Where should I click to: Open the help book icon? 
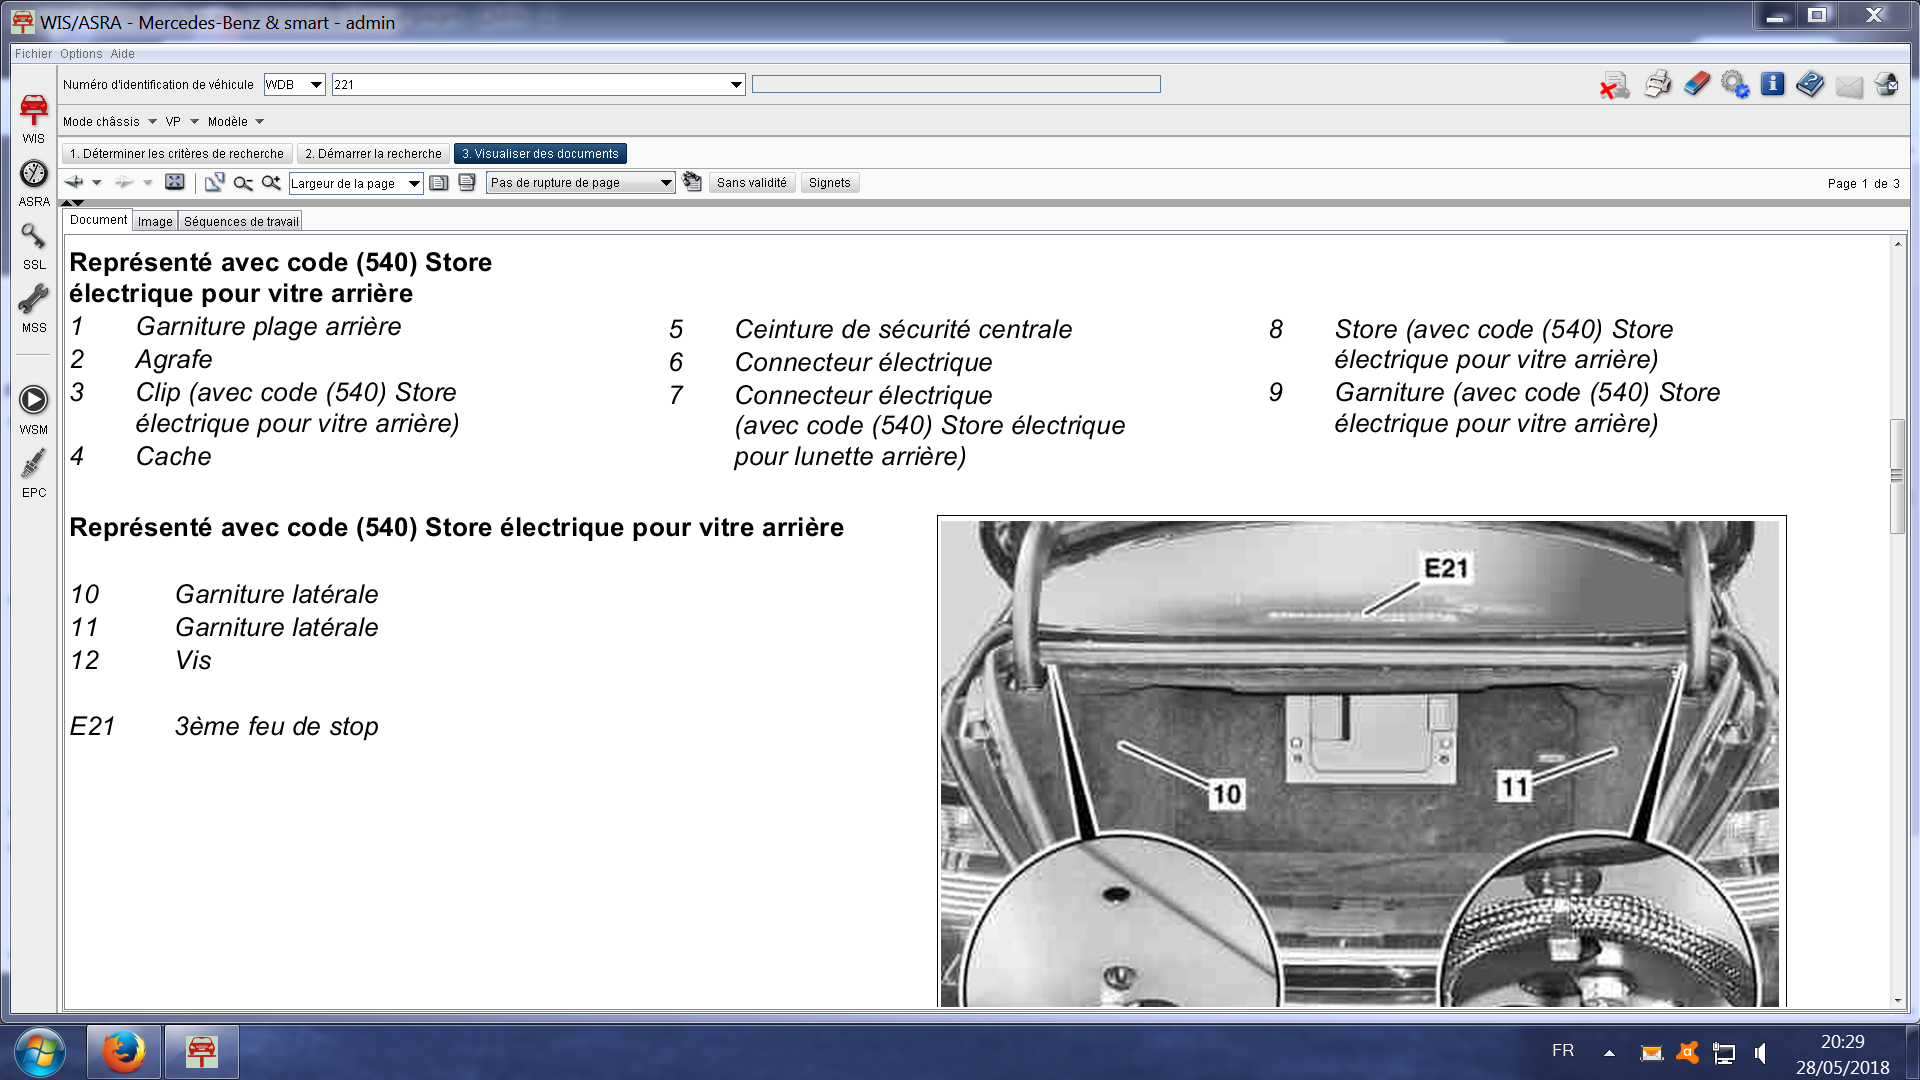pyautogui.click(x=1810, y=84)
